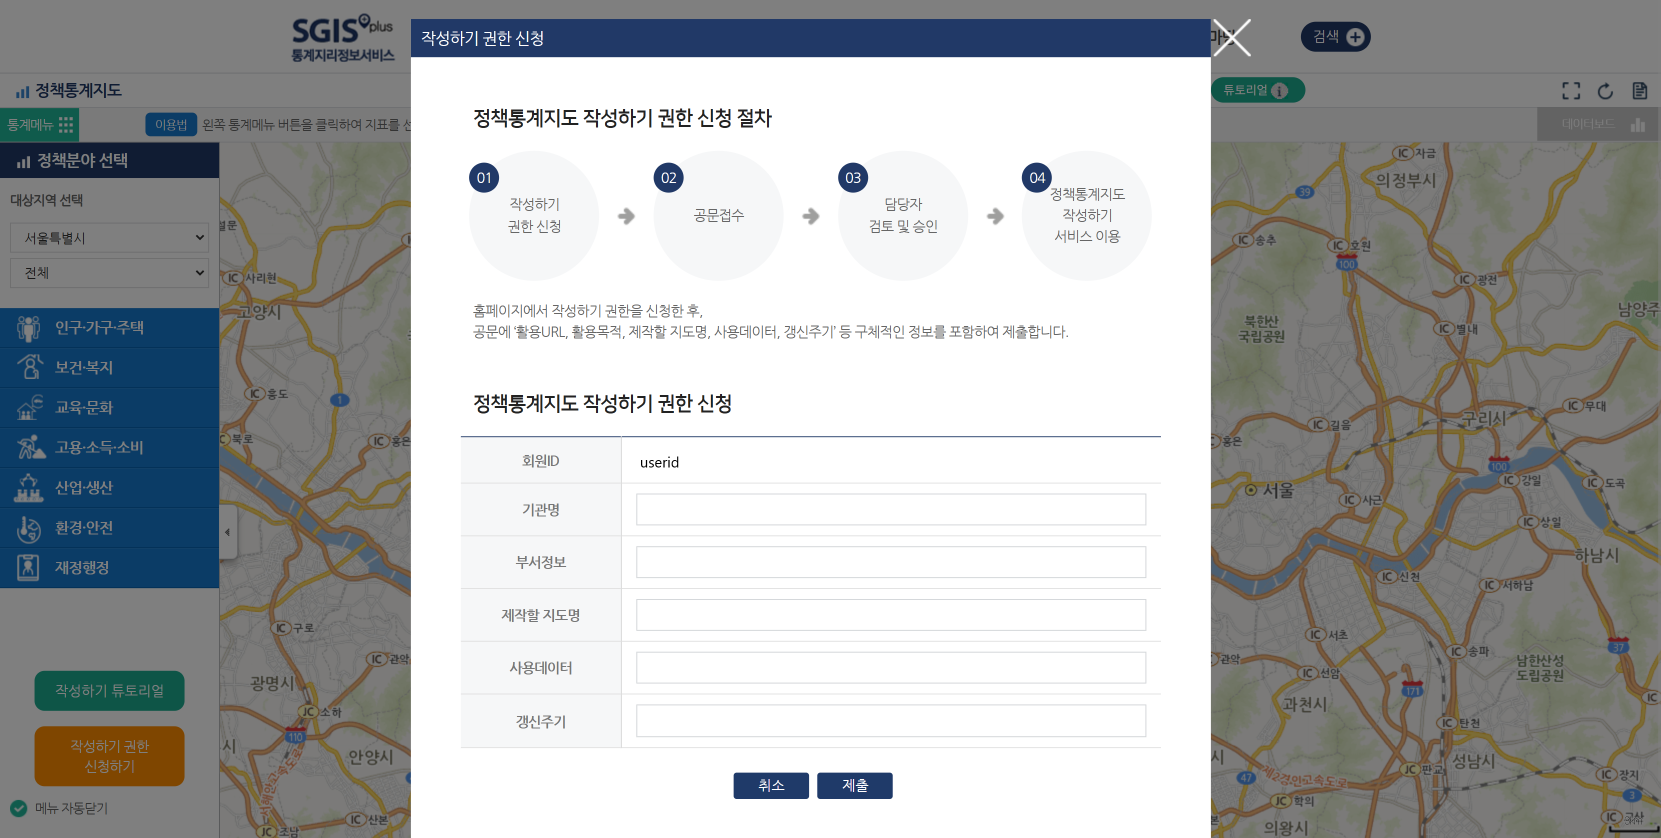This screenshot has width=1661, height=838.
Task: Open the 튜토리얼 info button
Action: (x=1258, y=90)
